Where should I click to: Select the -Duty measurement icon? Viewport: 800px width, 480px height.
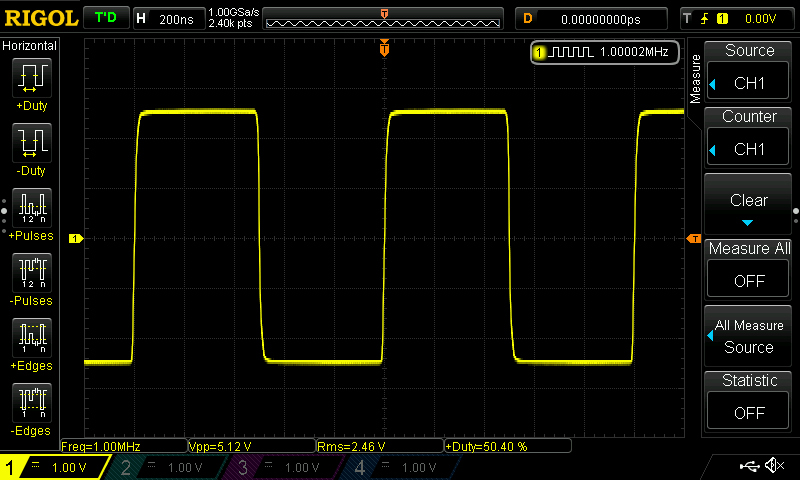point(30,145)
